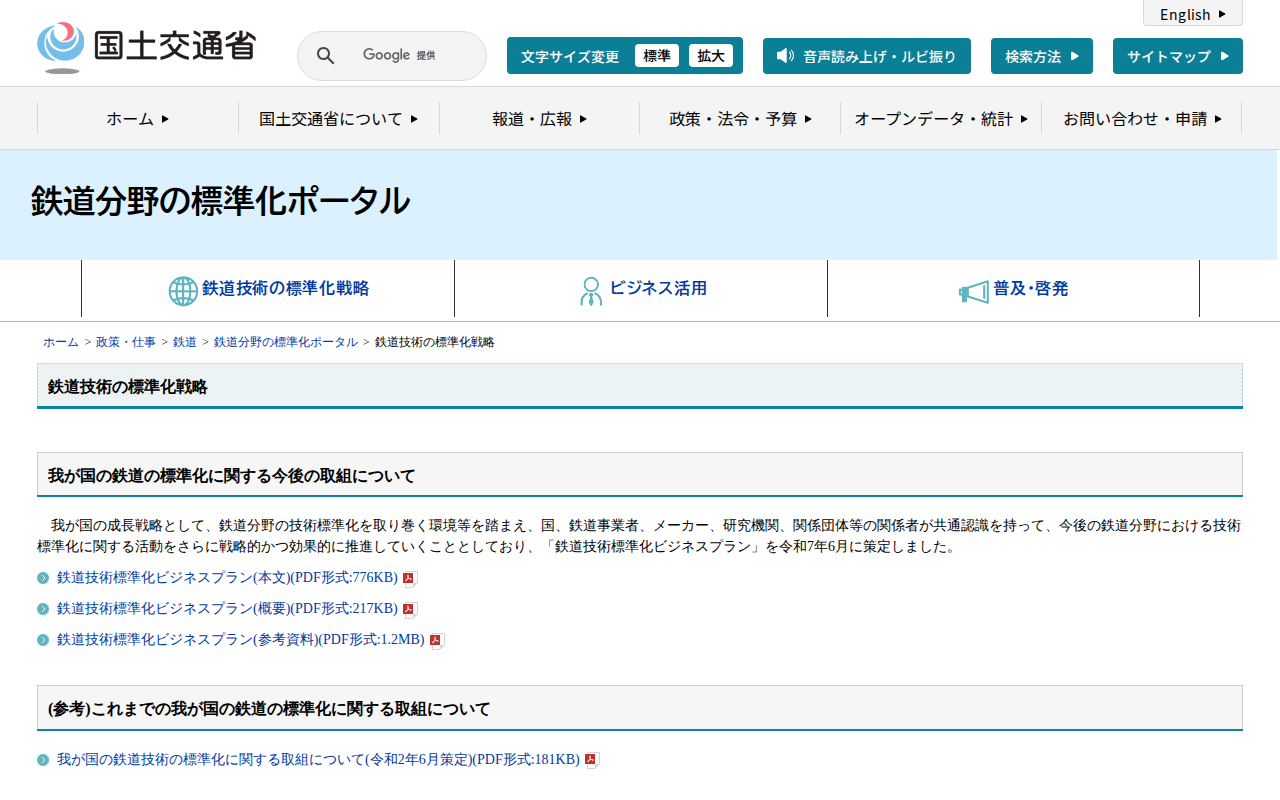Open 鉄道技術標準化ビジネスプラン(概要) PDF link
This screenshot has width=1280, height=800.
(x=227, y=609)
